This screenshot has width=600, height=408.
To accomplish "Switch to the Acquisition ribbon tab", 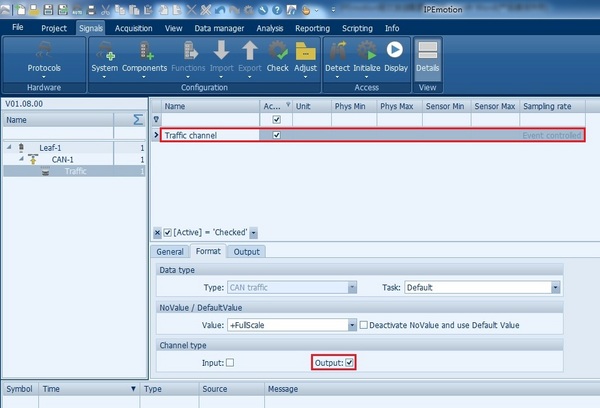I will tap(134, 28).
